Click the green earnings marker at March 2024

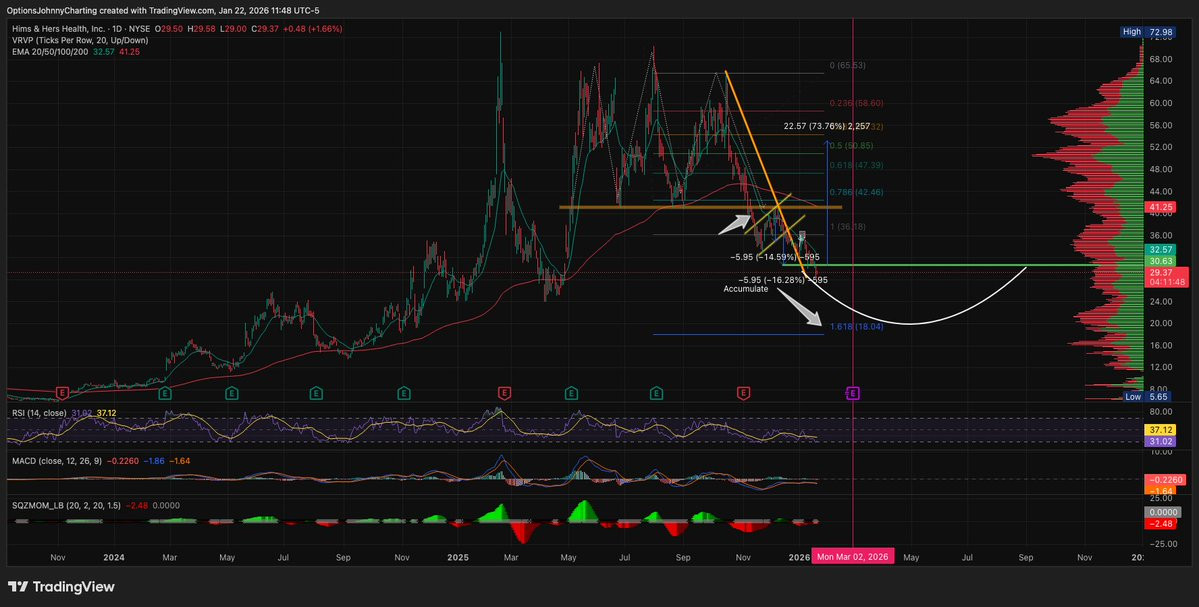tap(164, 393)
